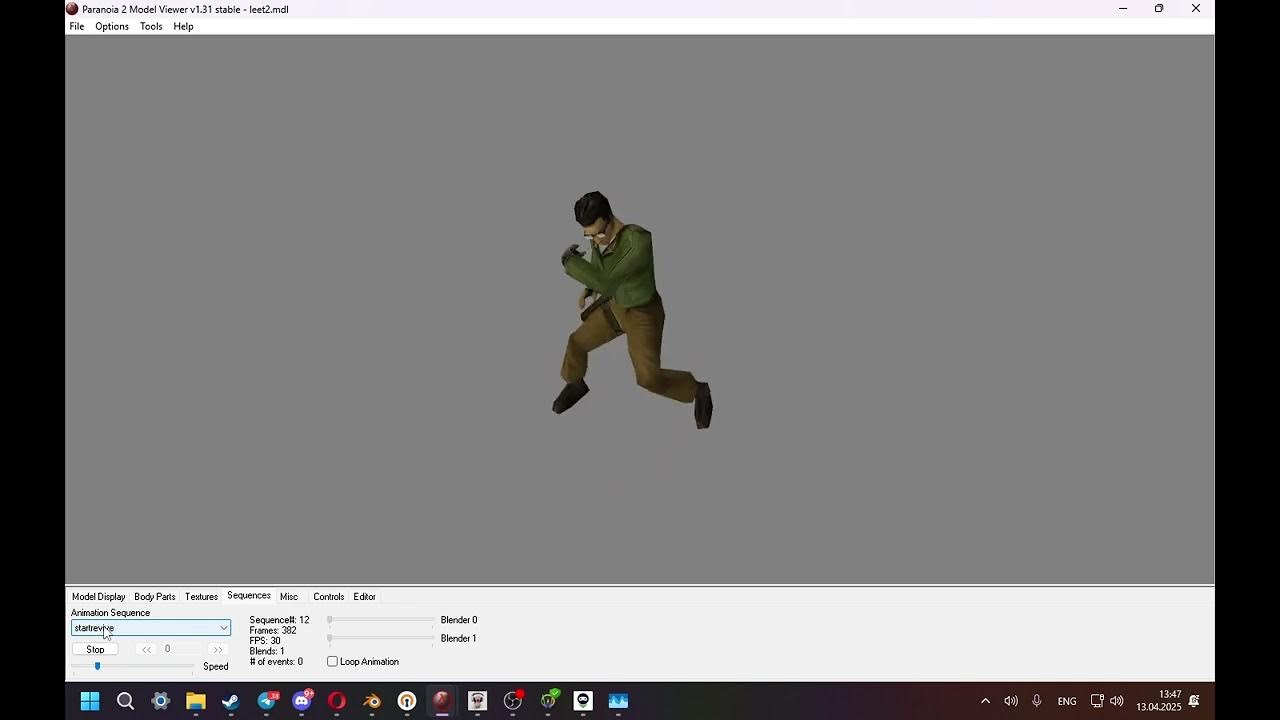Open Telegram from taskbar
This screenshot has width=1280, height=720.
[x=267, y=701]
